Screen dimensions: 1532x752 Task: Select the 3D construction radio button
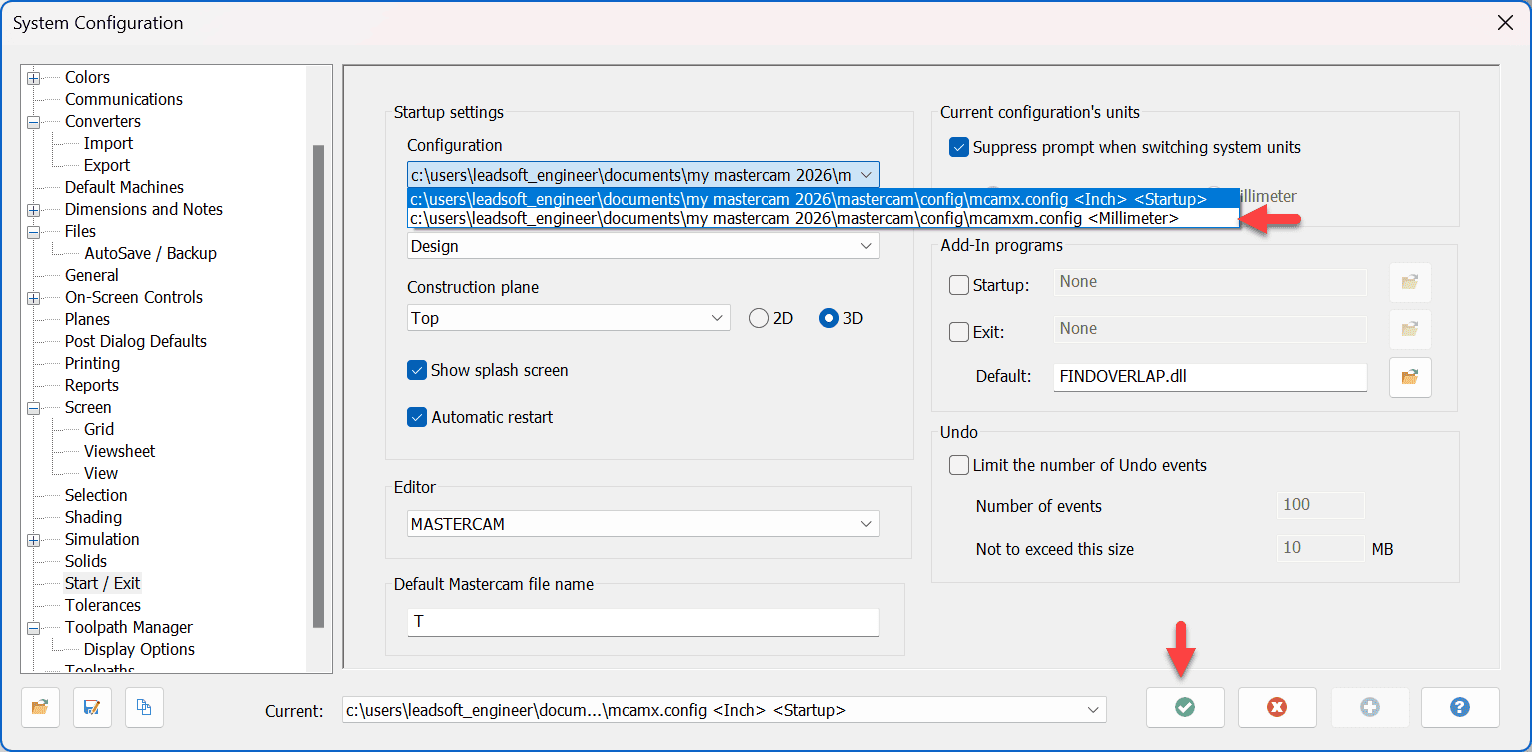[829, 318]
